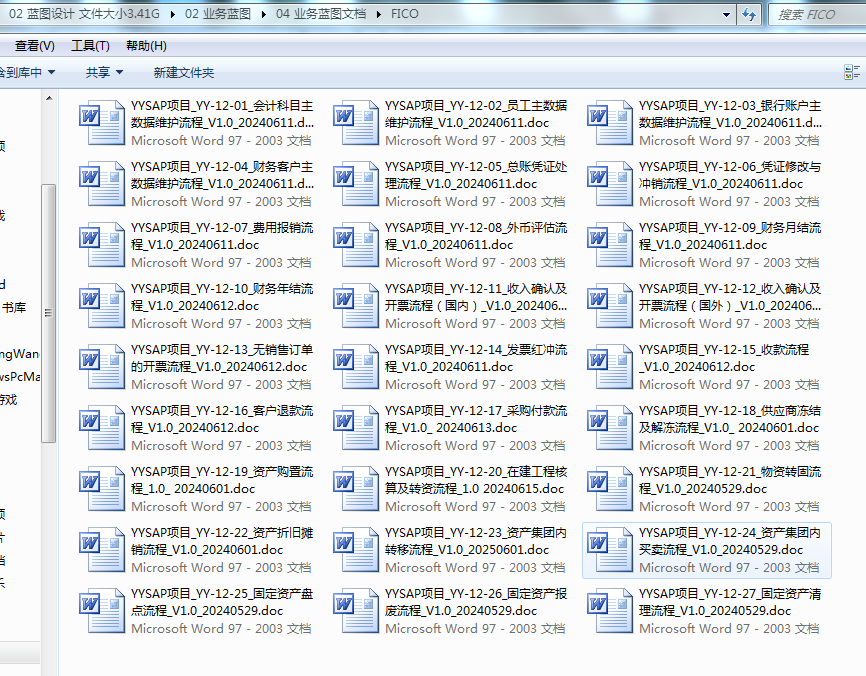Click the Word icon of YY-12-26 固定资产报废流程

[x=356, y=612]
